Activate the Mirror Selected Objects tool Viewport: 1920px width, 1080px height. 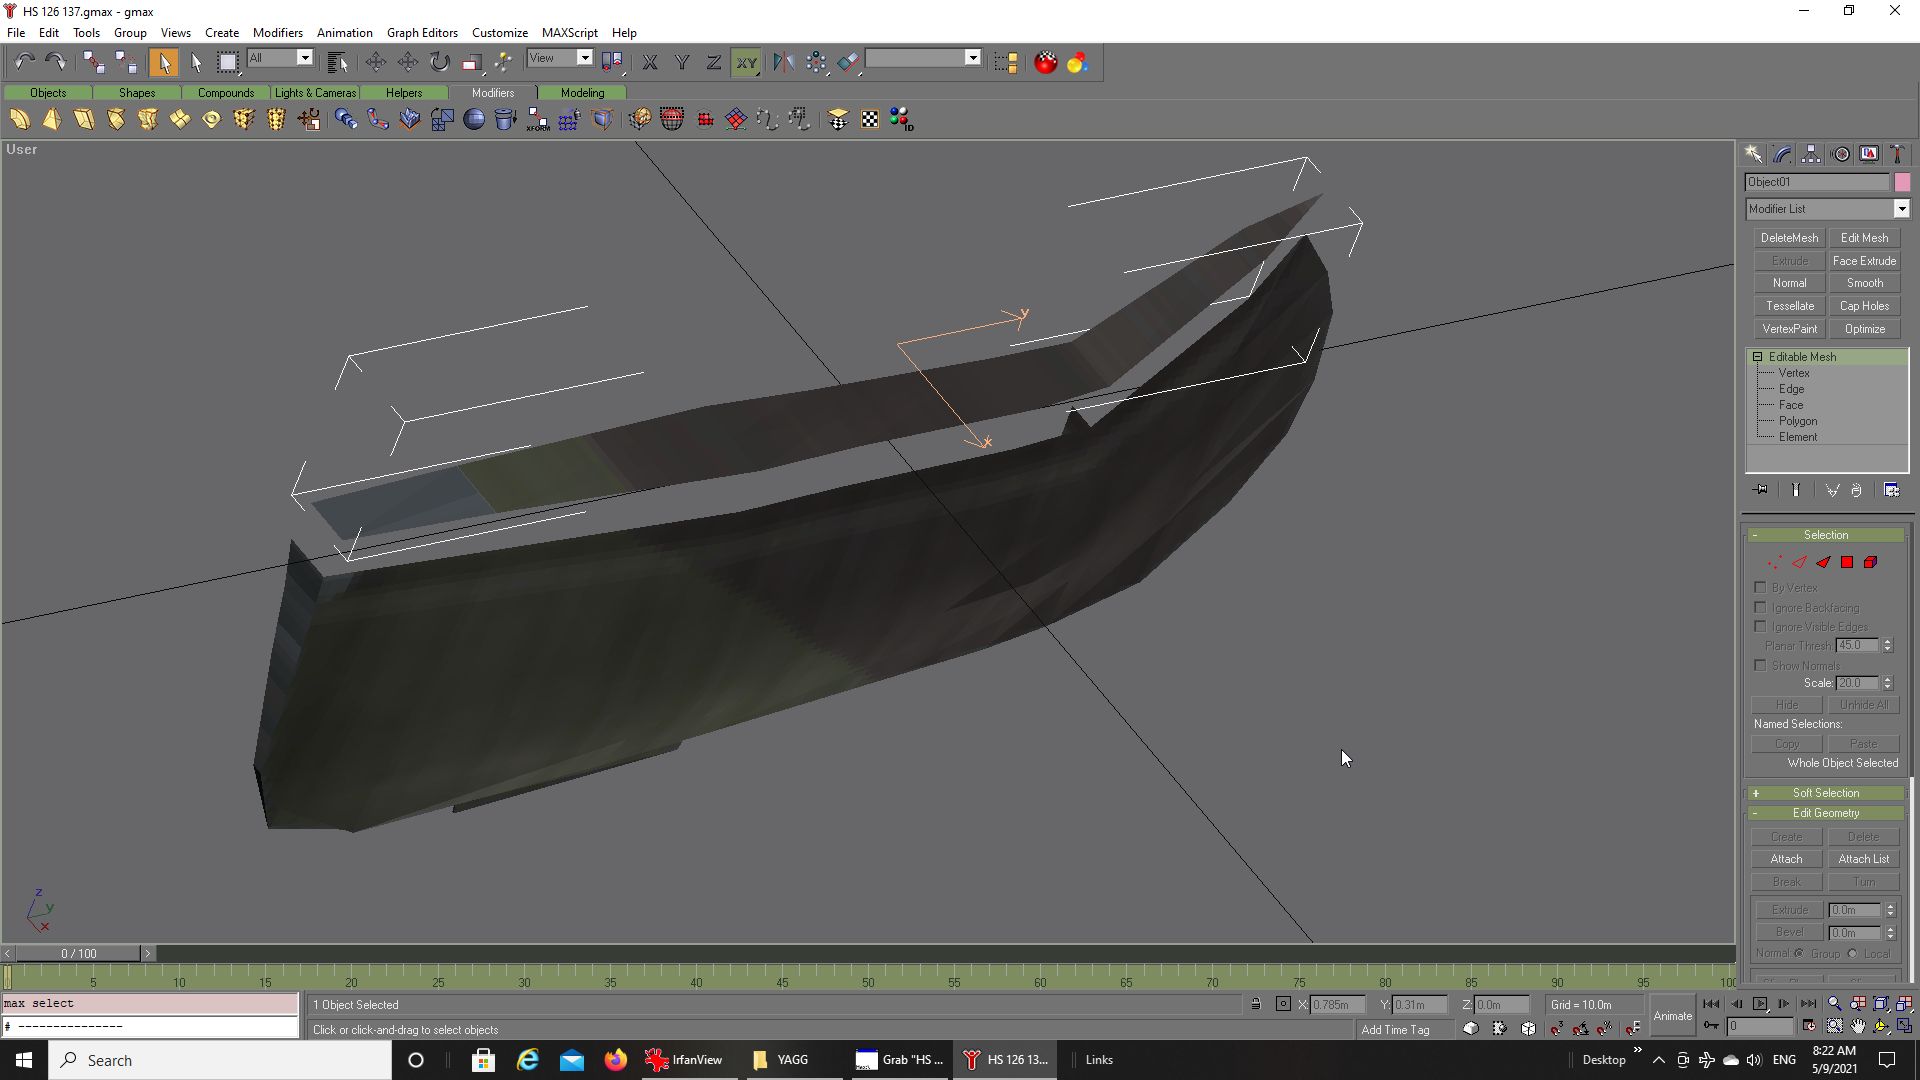(x=783, y=62)
